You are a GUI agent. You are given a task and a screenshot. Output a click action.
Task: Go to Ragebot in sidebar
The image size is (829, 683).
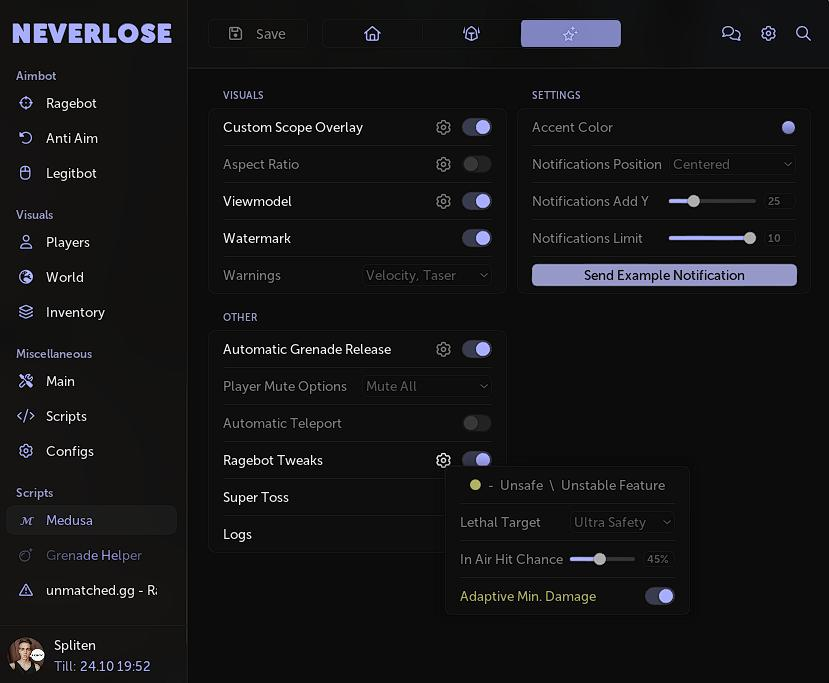click(71, 104)
